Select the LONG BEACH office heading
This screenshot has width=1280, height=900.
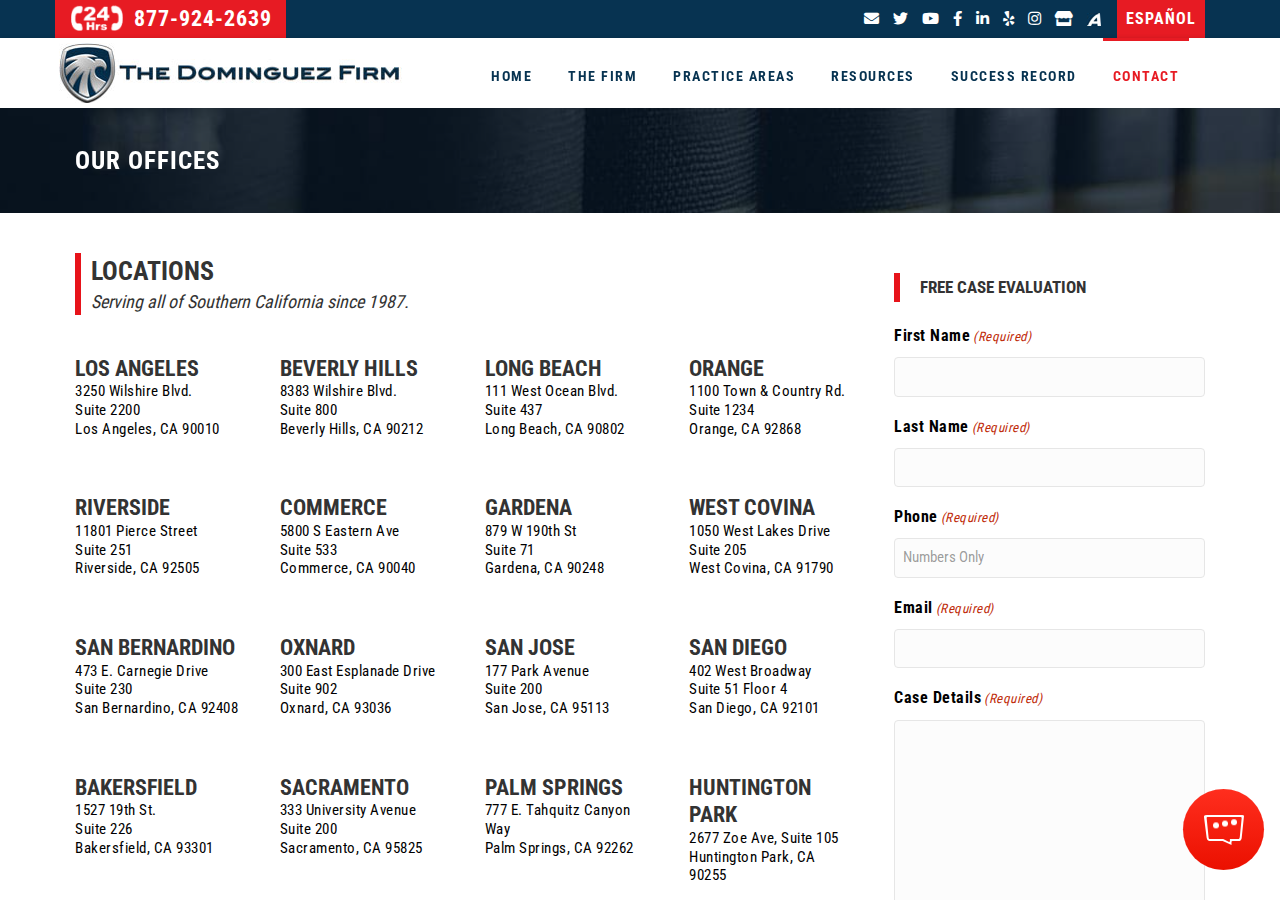pyautogui.click(x=543, y=368)
